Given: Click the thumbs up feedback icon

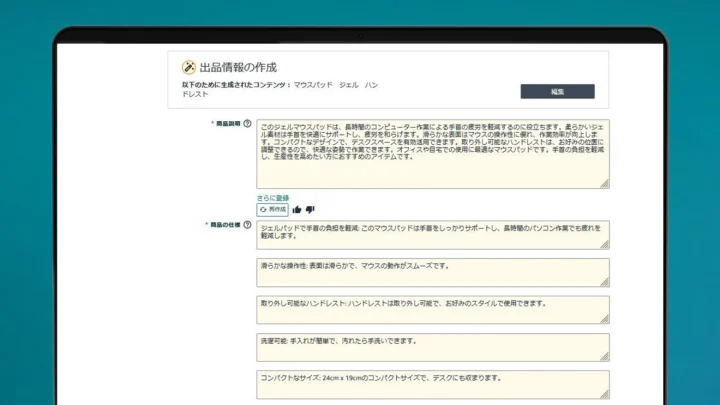Looking at the screenshot, I should pyautogui.click(x=297, y=209).
